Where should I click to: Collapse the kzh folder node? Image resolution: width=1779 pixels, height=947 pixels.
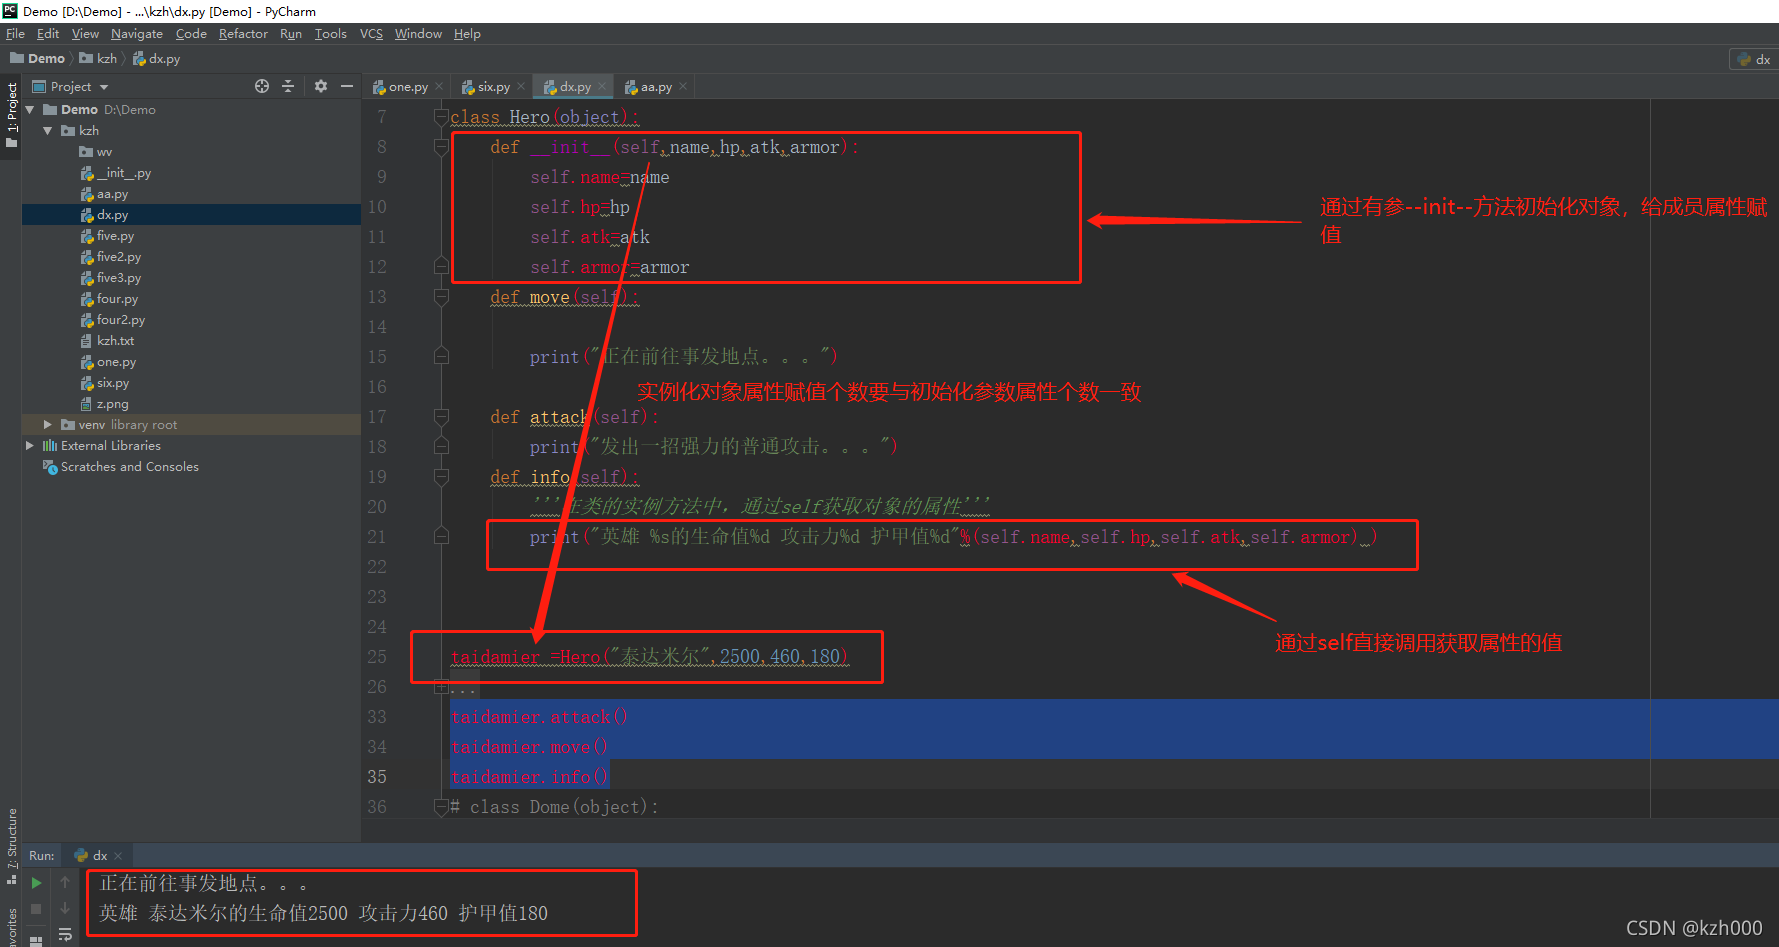(x=48, y=131)
